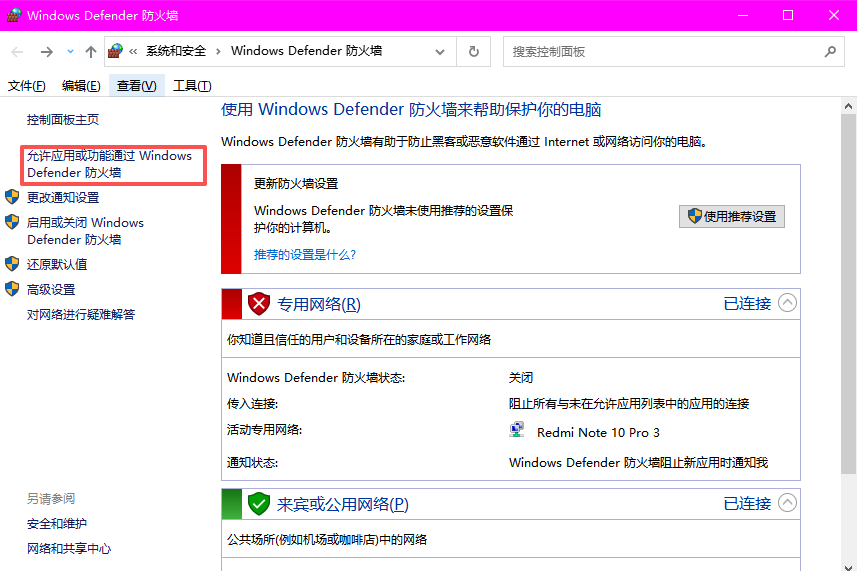This screenshot has height=571, width=857.
Task: Click scrollbar up arrow
Action: (x=848, y=106)
